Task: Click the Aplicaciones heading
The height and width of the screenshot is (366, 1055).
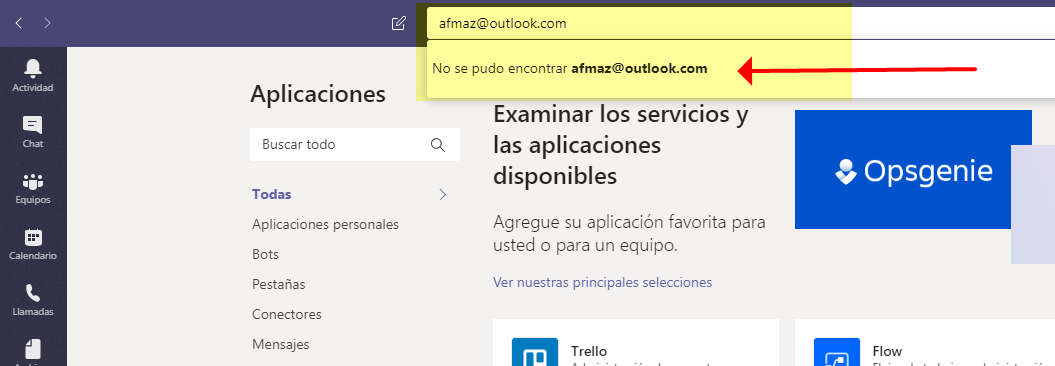Action: 318,94
